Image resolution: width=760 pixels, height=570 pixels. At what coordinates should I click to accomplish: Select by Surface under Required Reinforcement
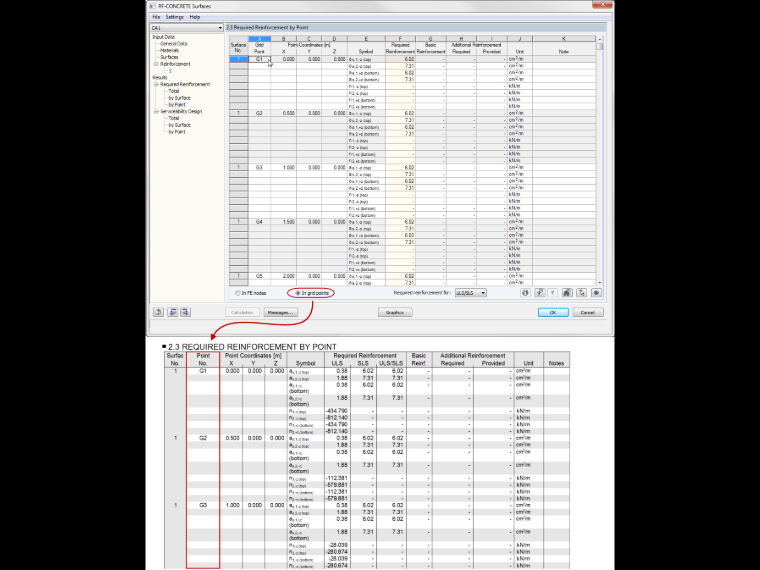coord(179,98)
